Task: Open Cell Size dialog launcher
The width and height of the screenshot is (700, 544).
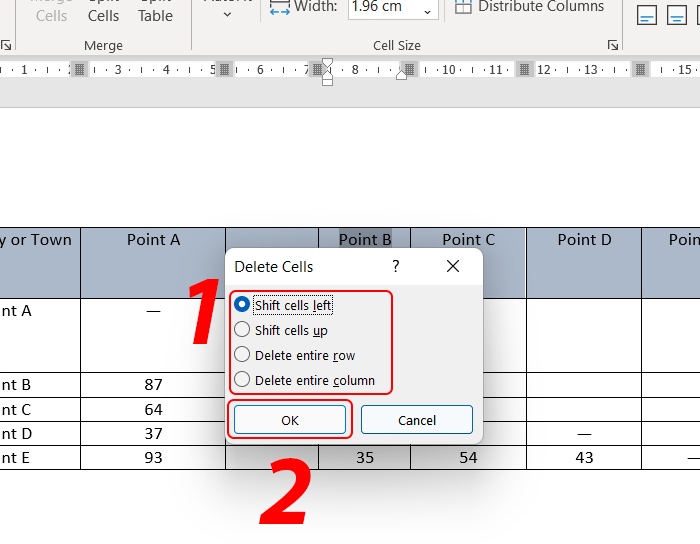Action: (x=613, y=45)
